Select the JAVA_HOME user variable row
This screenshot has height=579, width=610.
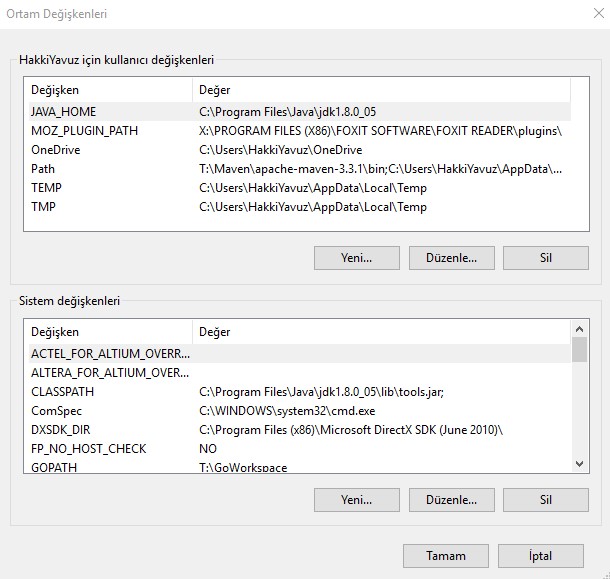[300, 112]
